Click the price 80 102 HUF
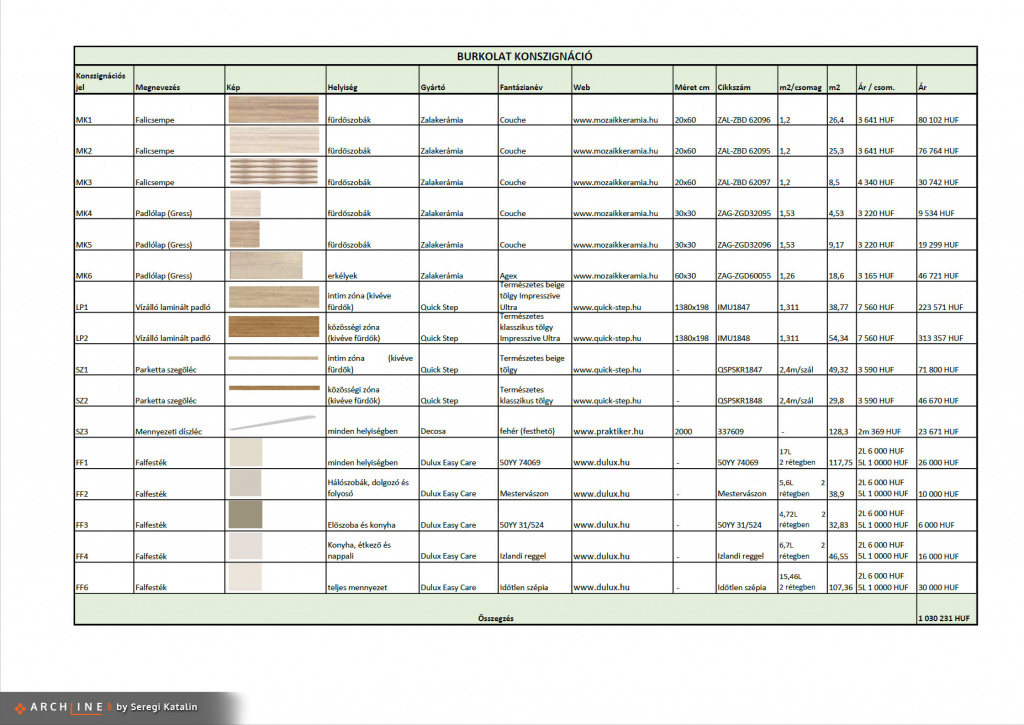 [938, 120]
